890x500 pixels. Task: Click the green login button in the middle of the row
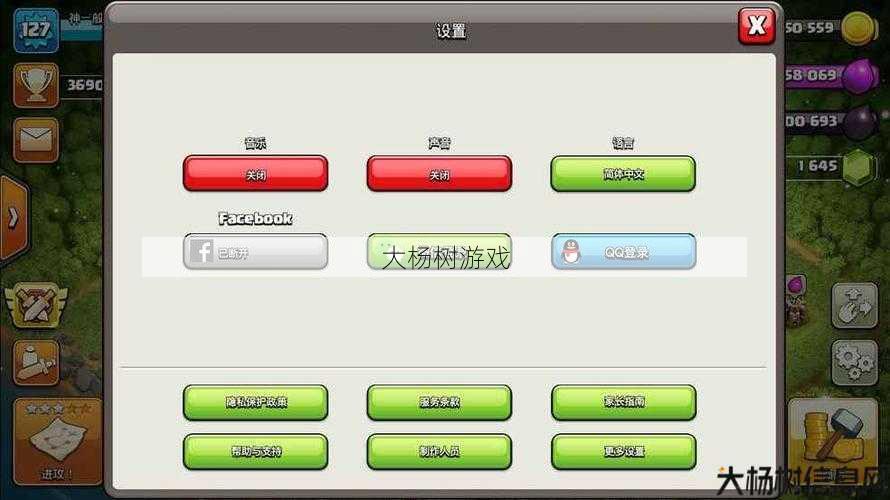439,251
